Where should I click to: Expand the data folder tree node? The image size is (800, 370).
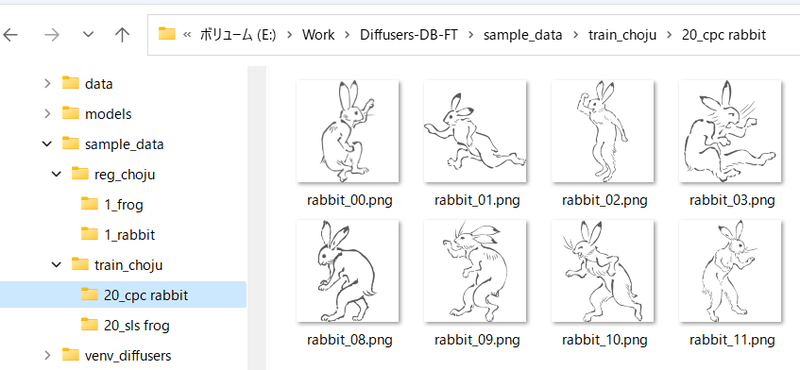click(x=47, y=83)
